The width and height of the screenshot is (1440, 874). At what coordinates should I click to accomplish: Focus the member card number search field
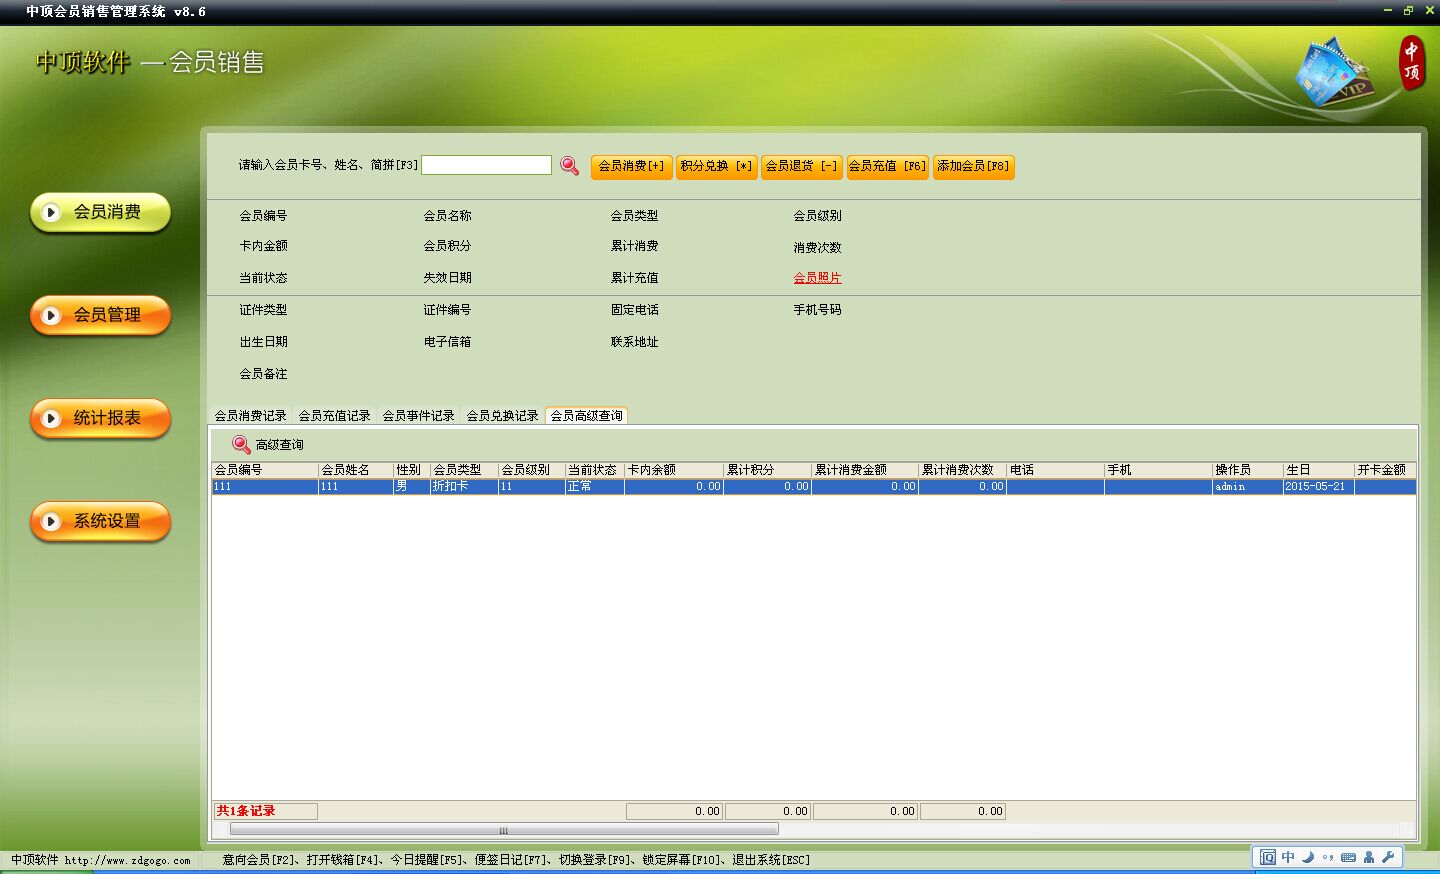486,165
